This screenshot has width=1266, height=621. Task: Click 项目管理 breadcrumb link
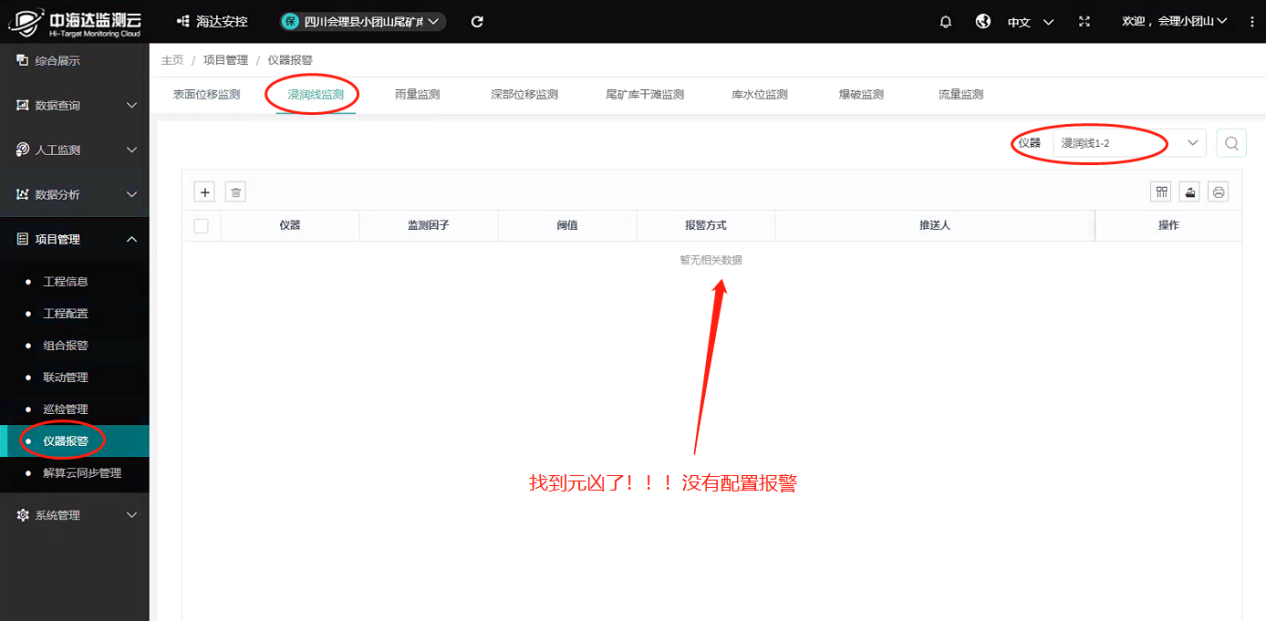225,60
